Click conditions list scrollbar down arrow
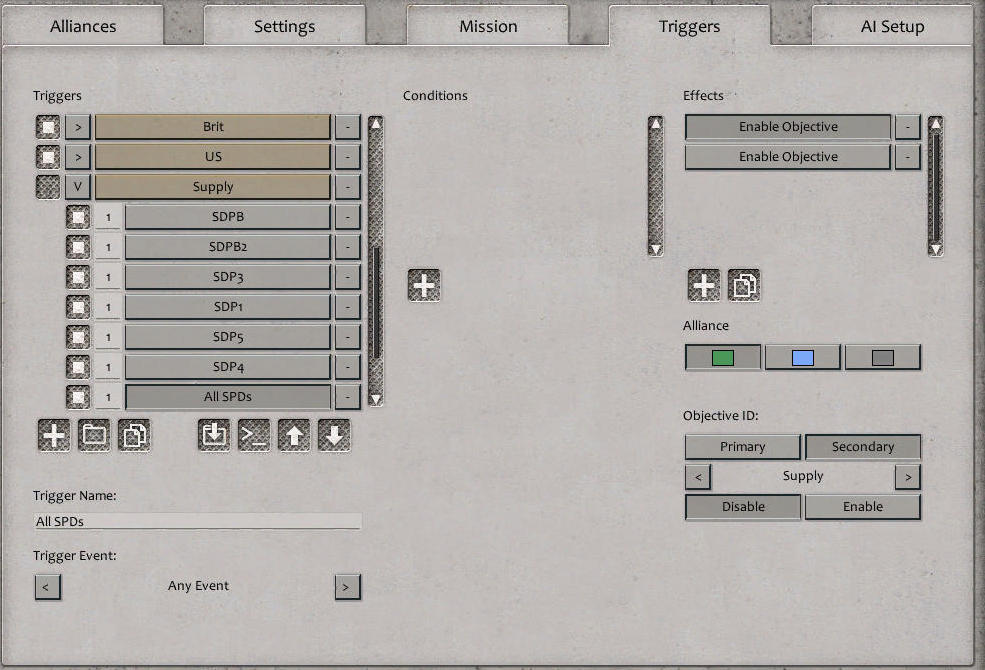Image resolution: width=985 pixels, height=670 pixels. click(x=655, y=249)
